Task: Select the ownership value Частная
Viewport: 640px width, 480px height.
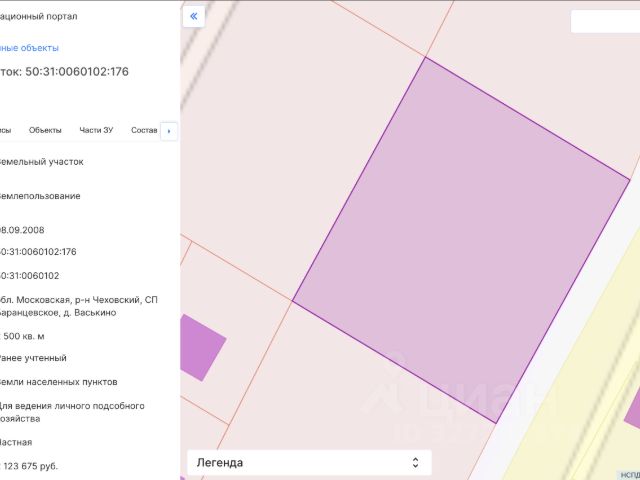Action: click(x=16, y=442)
